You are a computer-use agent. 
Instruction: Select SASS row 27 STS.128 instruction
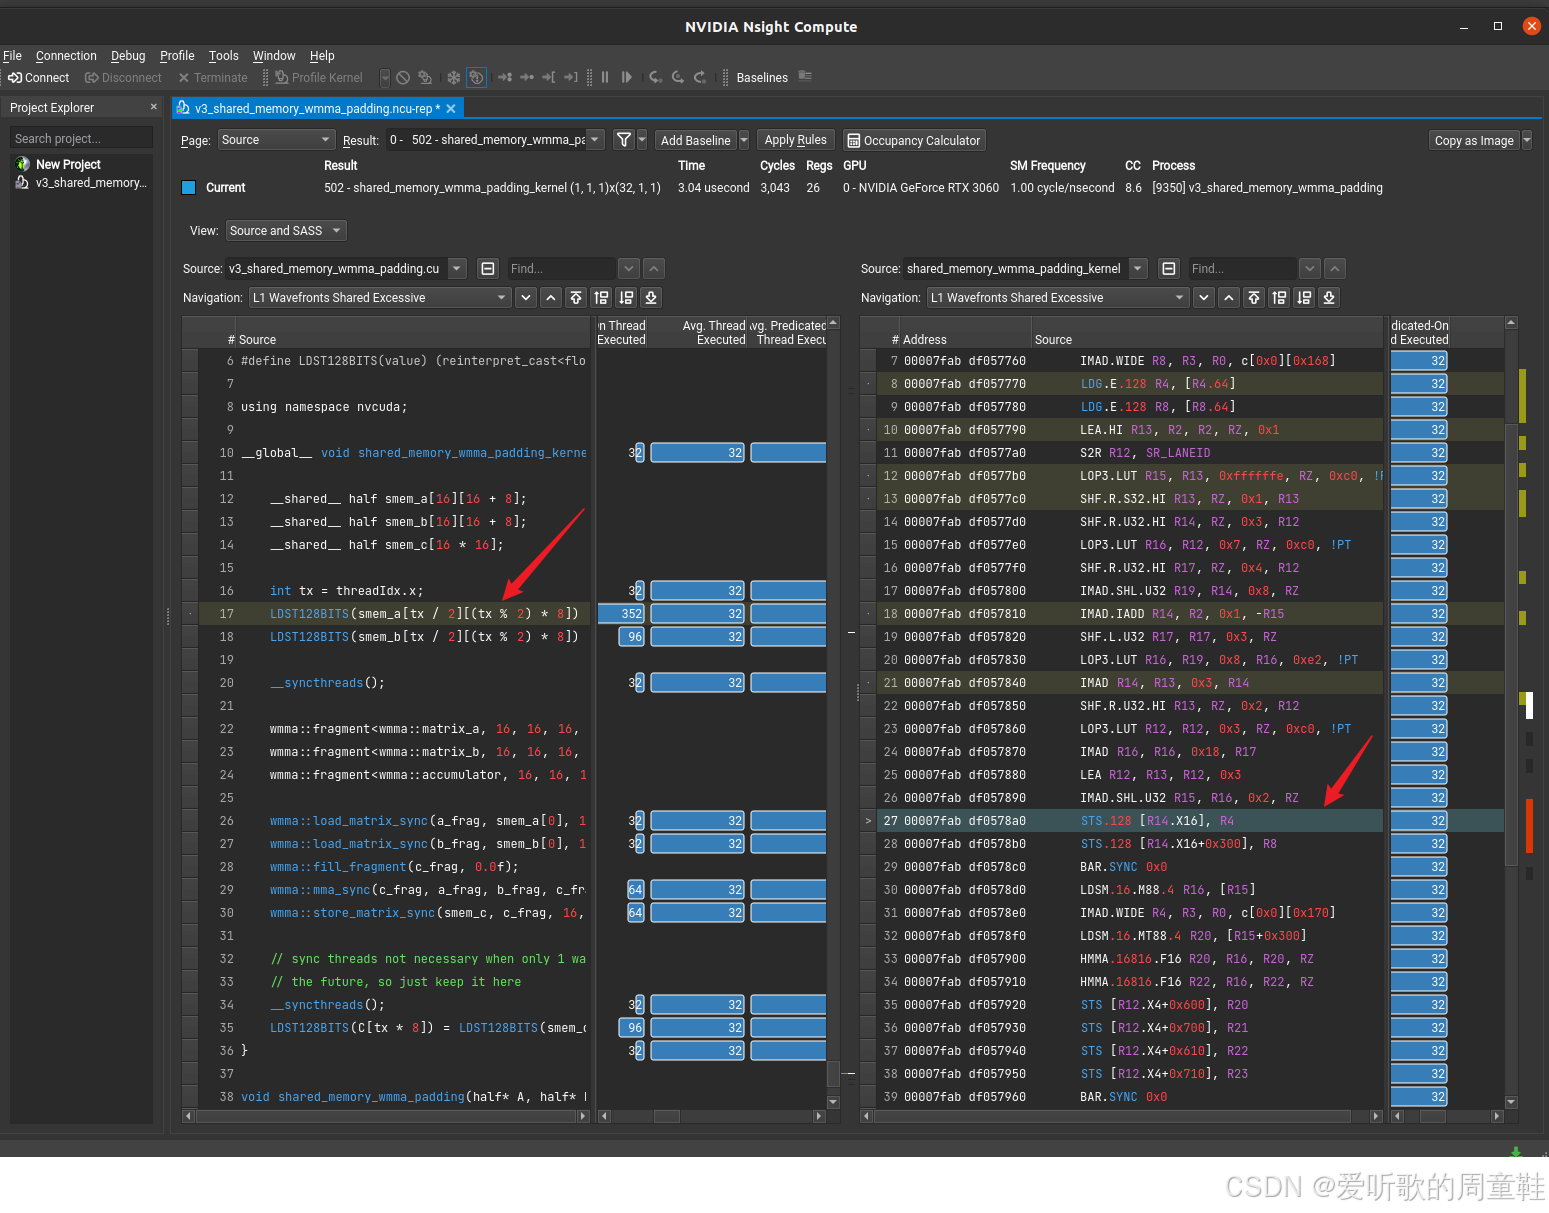(x=1130, y=821)
